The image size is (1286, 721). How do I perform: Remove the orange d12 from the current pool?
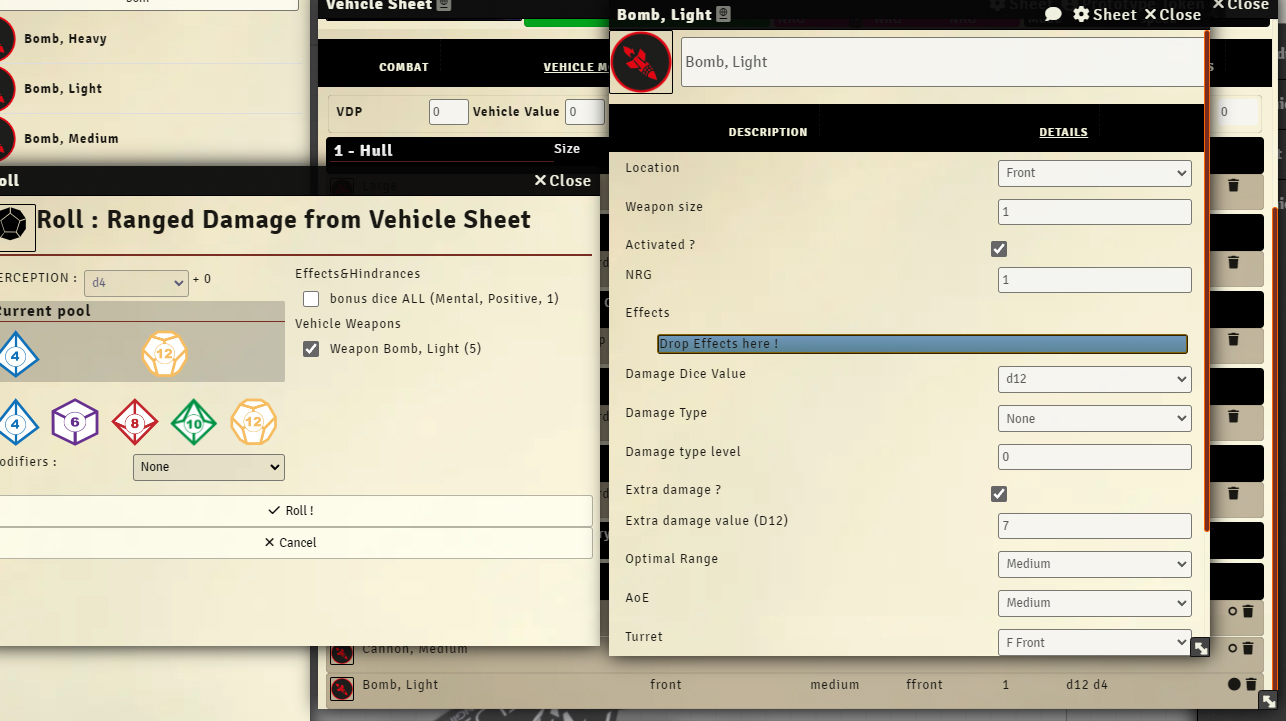tap(165, 354)
